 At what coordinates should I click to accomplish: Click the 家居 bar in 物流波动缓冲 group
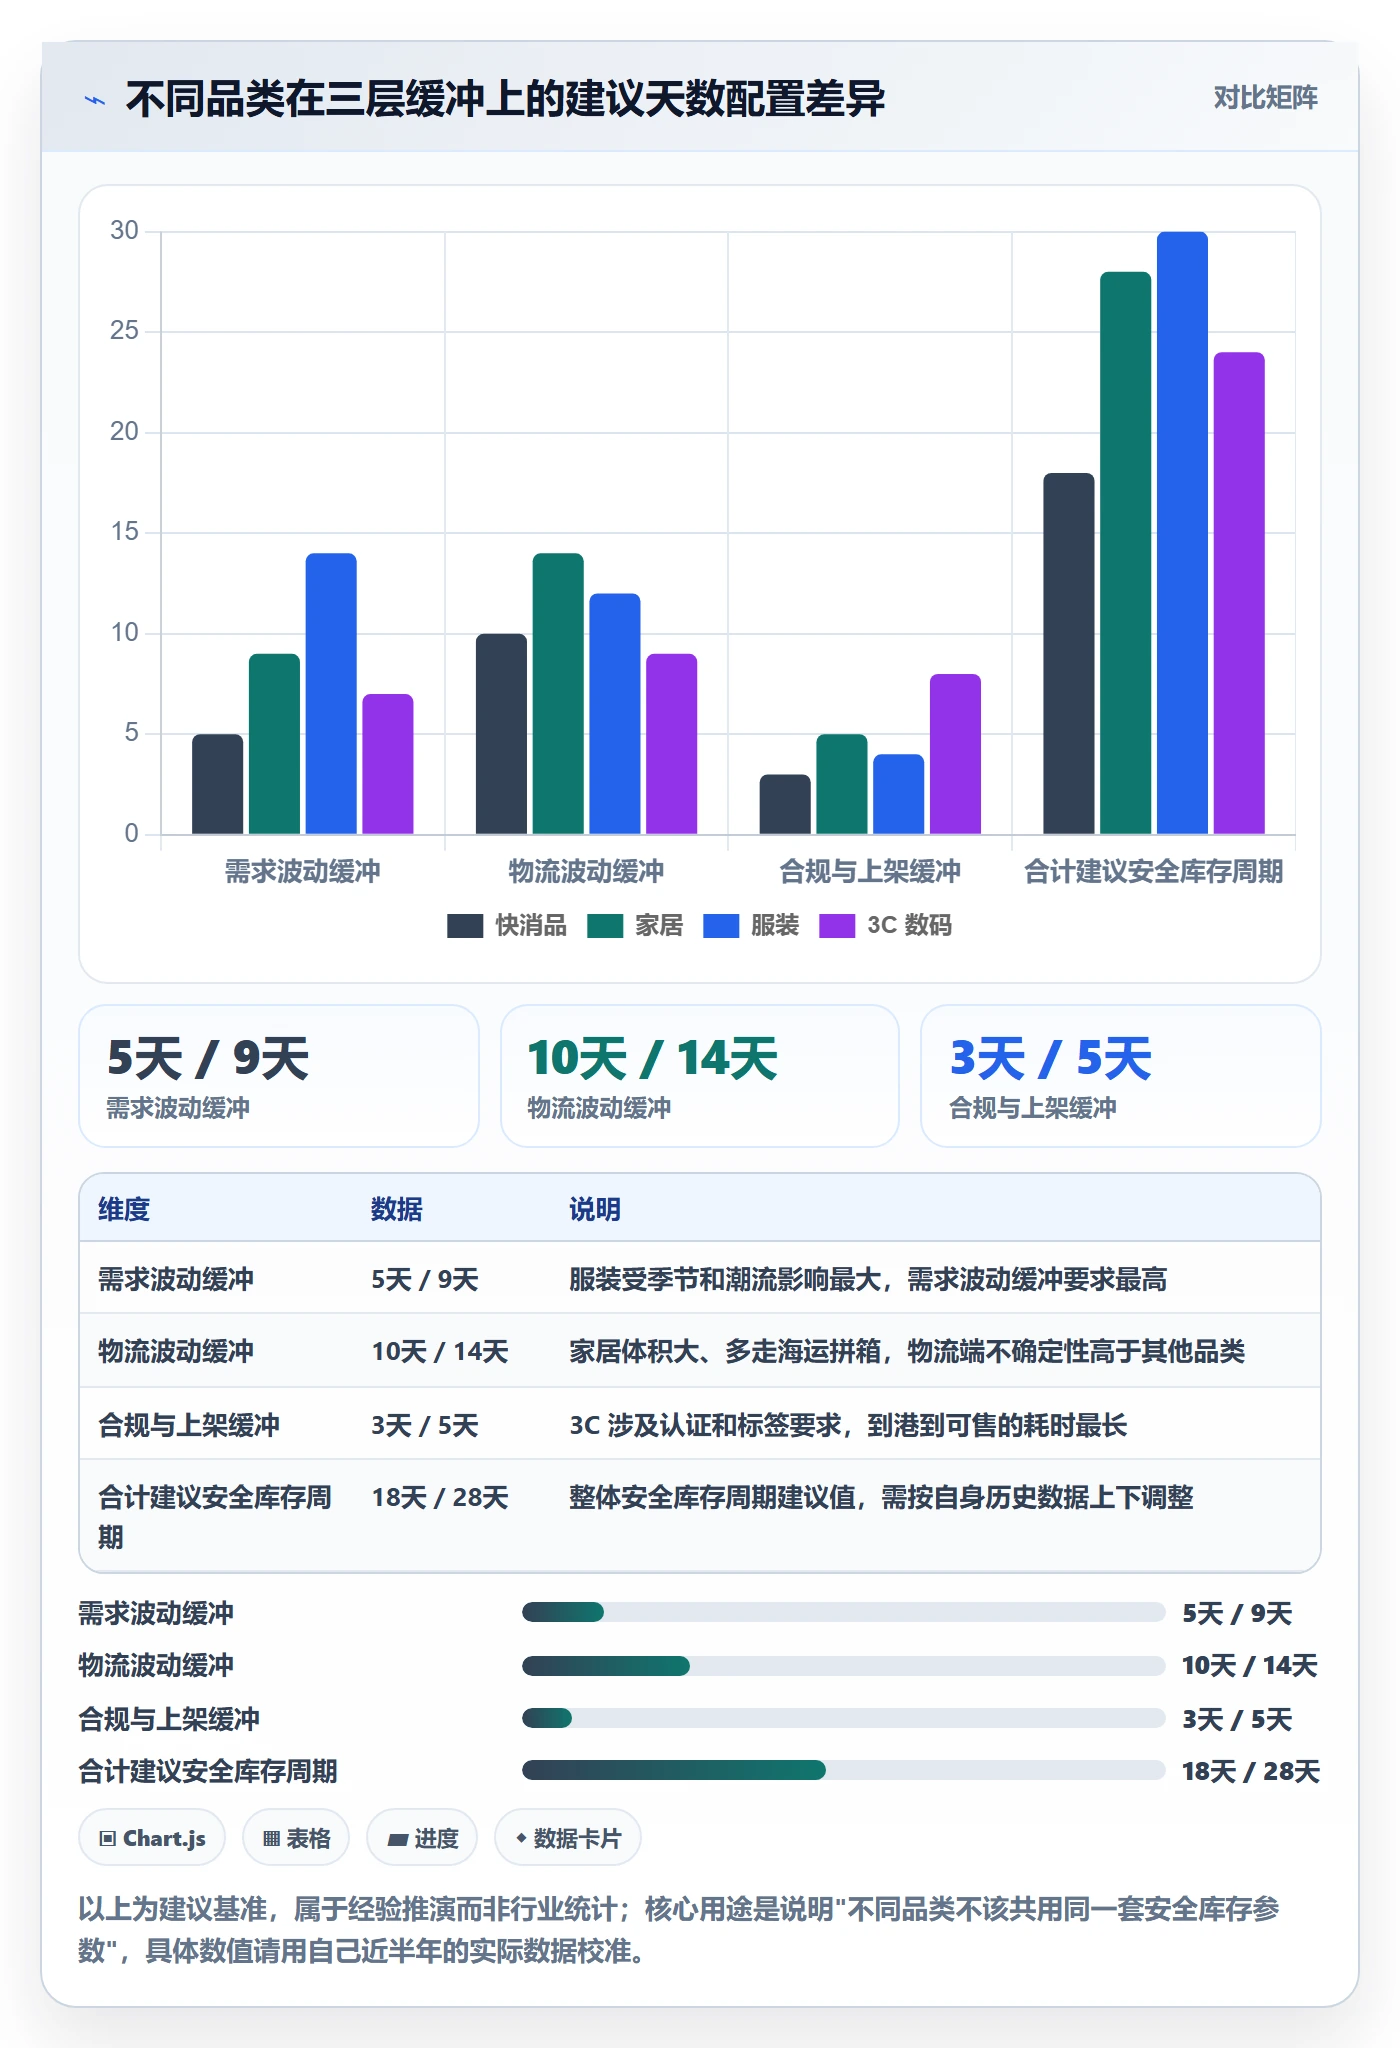click(x=558, y=693)
